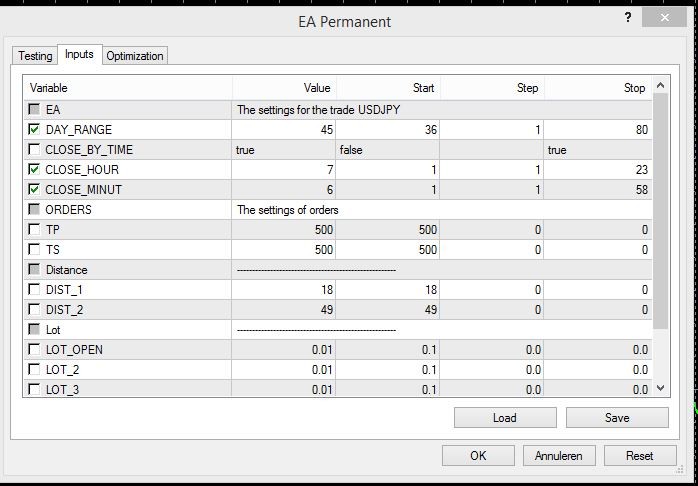Viewport: 698px width, 486px height.
Task: Check the DIST_1 checkbox
Action: click(35, 290)
